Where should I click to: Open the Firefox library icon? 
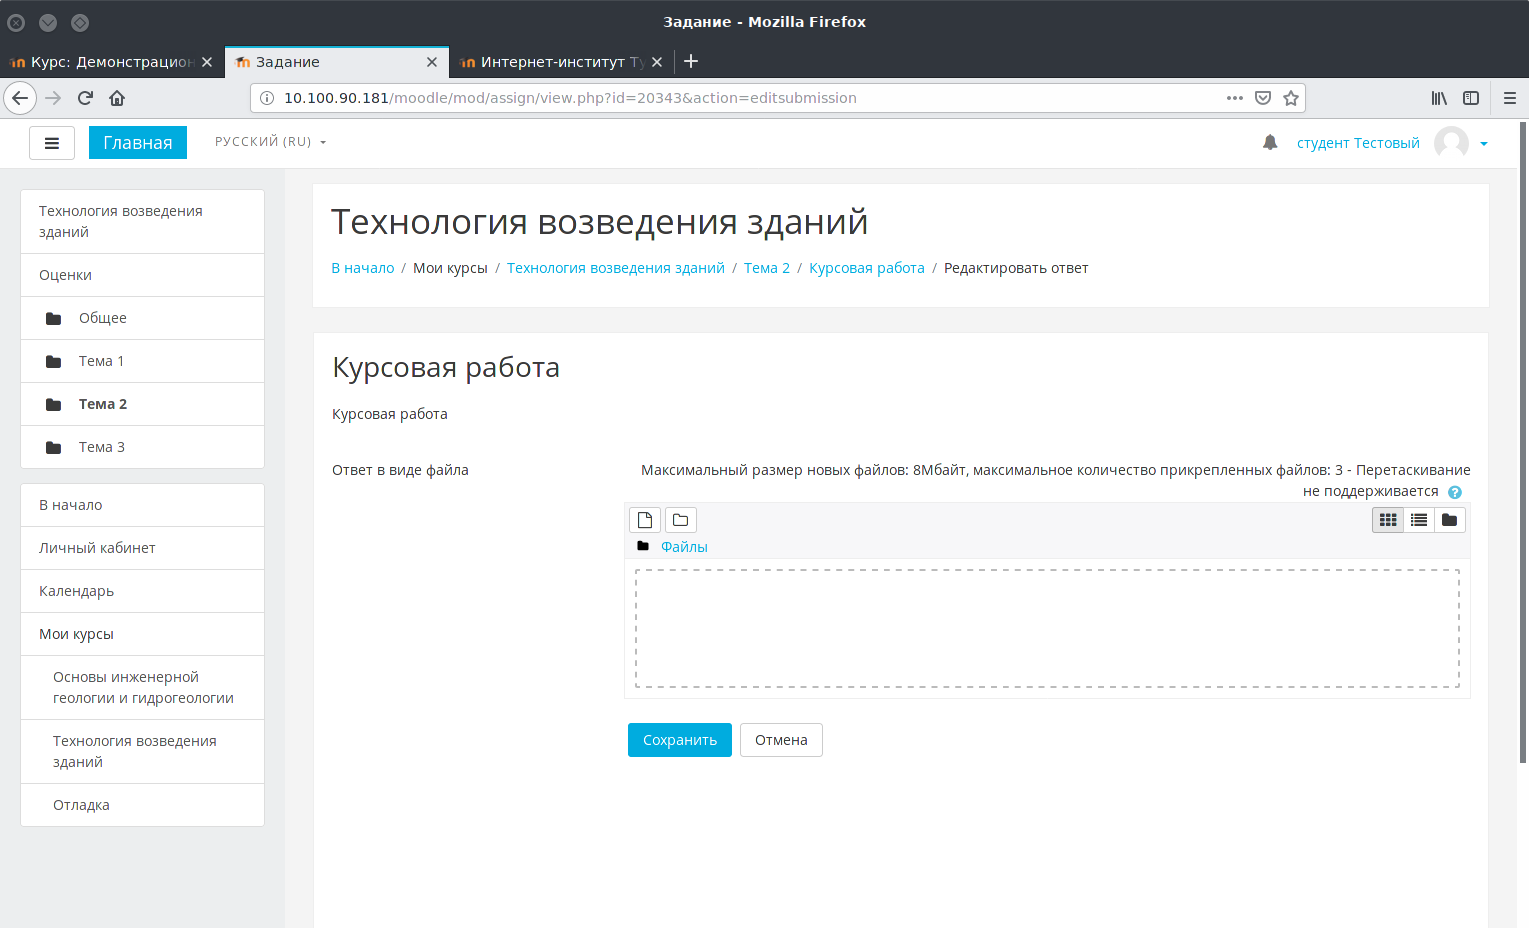pos(1439,98)
